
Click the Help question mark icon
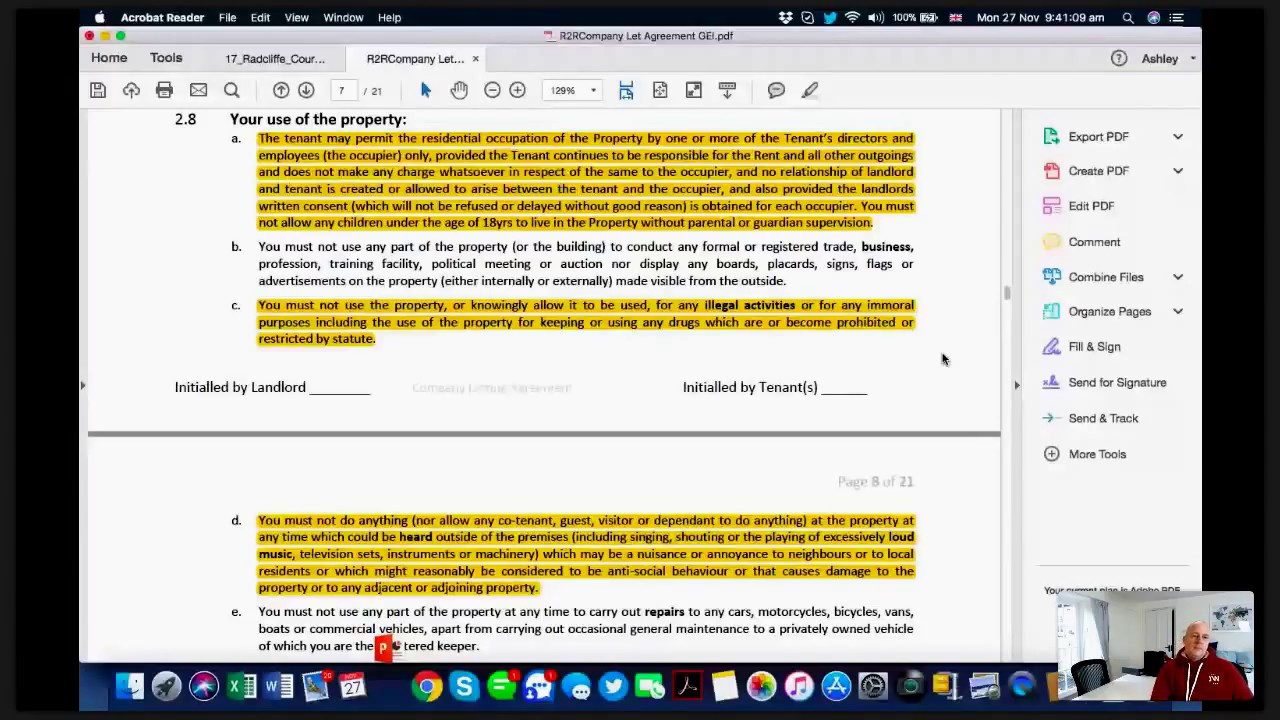point(1119,59)
